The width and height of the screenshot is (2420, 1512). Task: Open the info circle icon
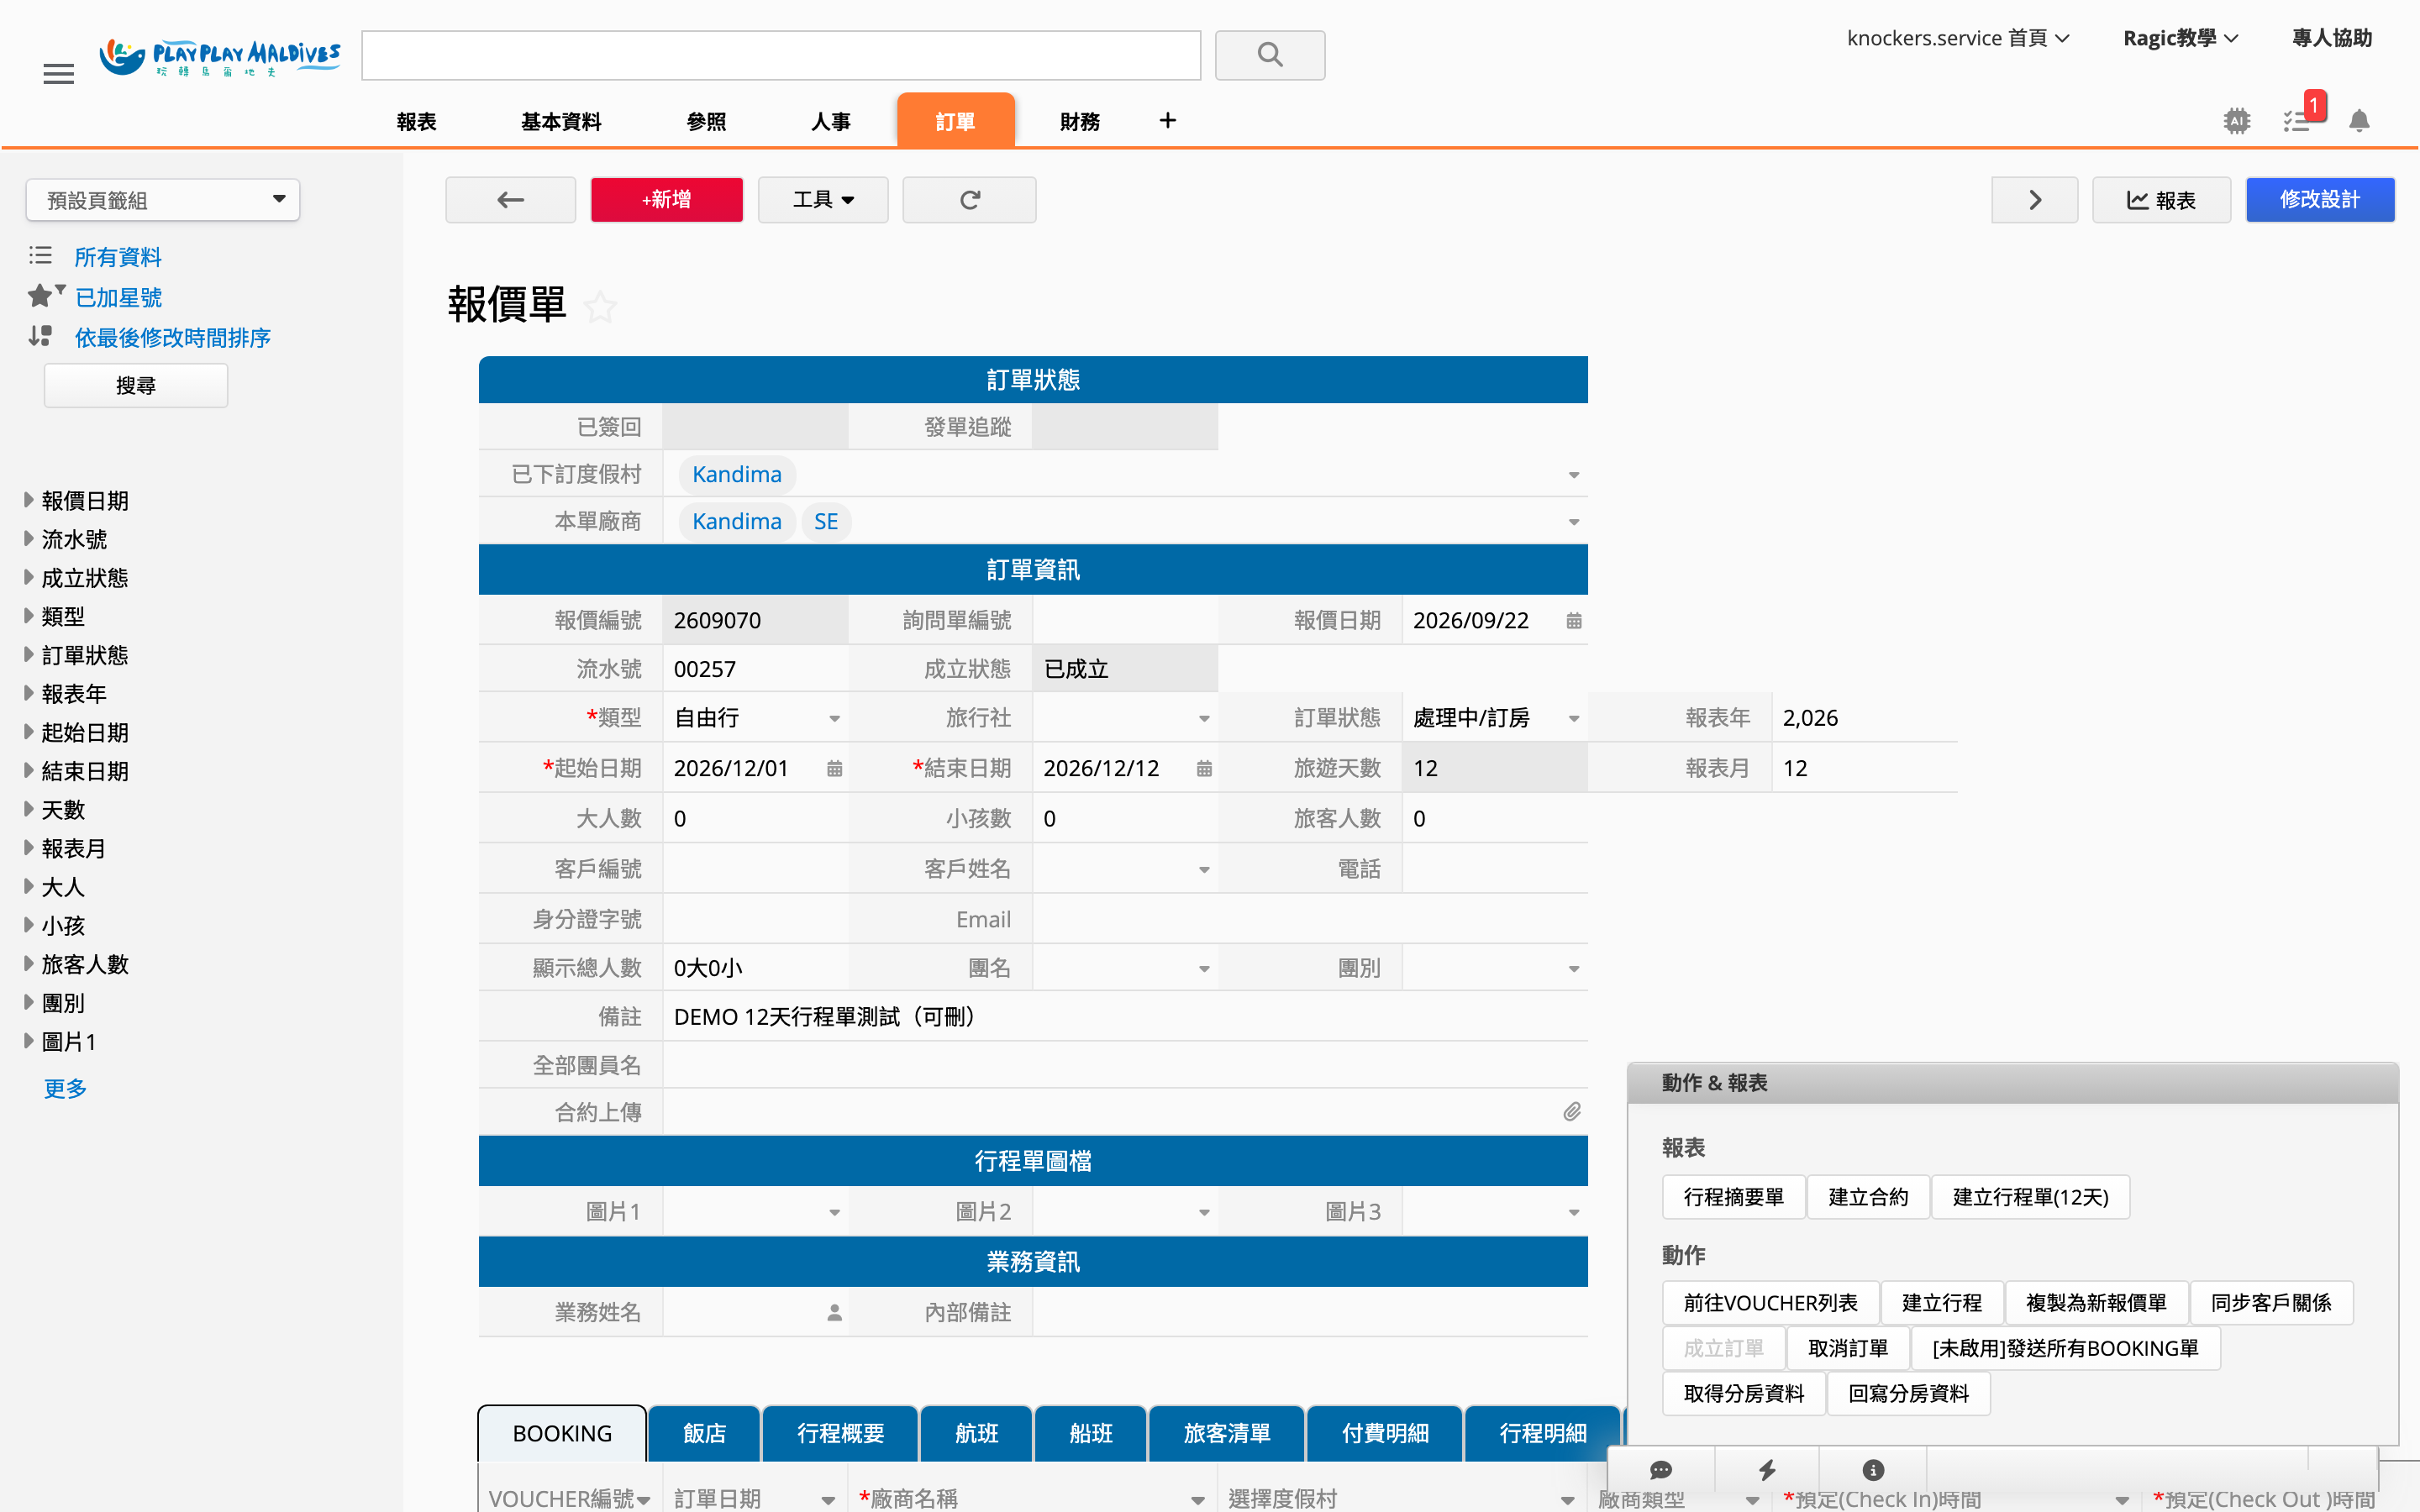(1873, 1469)
